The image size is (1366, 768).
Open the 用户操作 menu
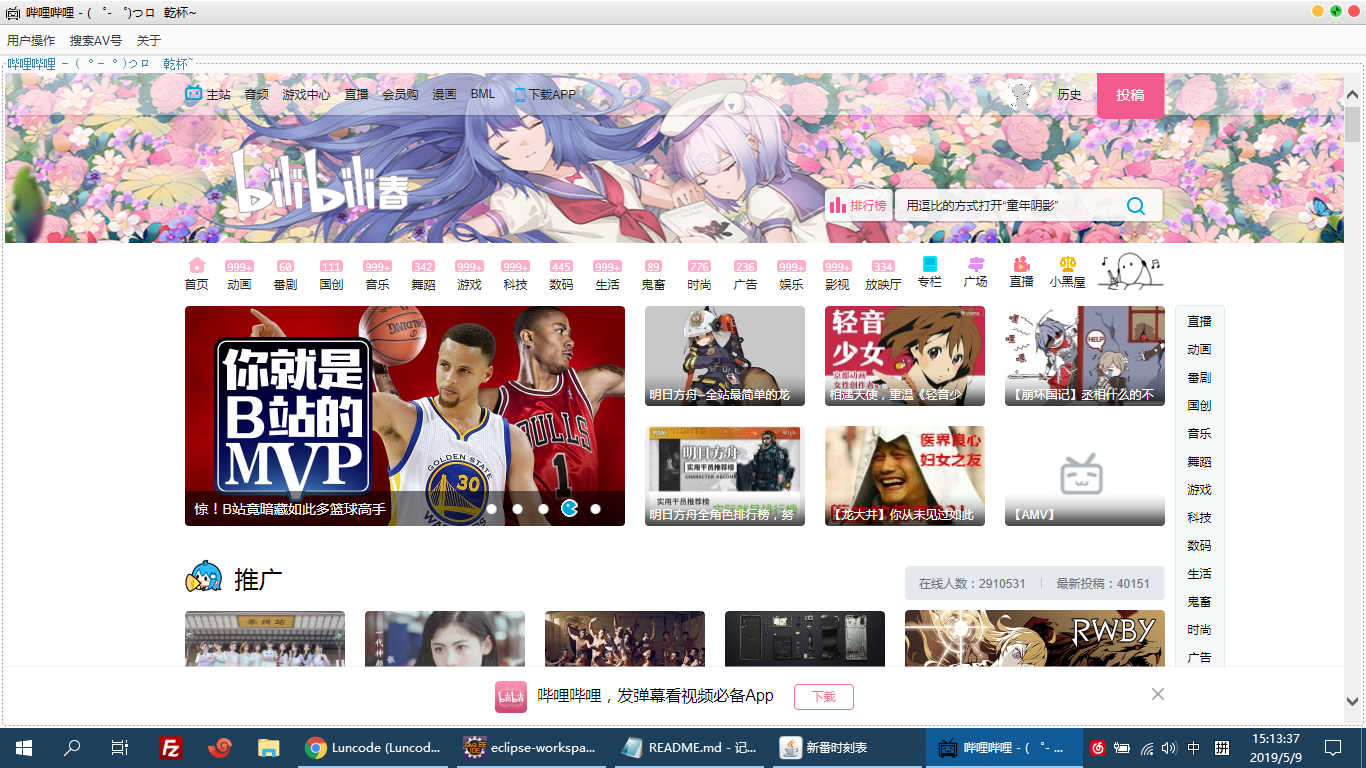point(31,41)
